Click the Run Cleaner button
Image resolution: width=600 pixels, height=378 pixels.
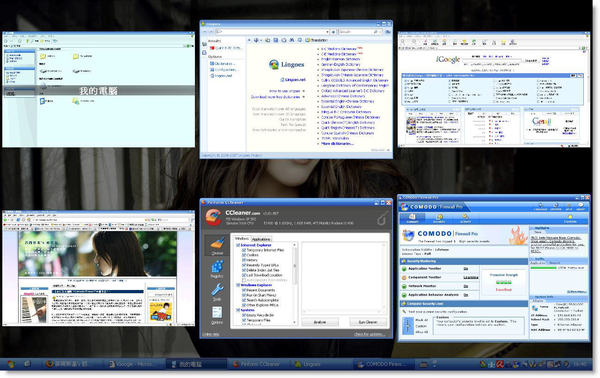point(368,322)
